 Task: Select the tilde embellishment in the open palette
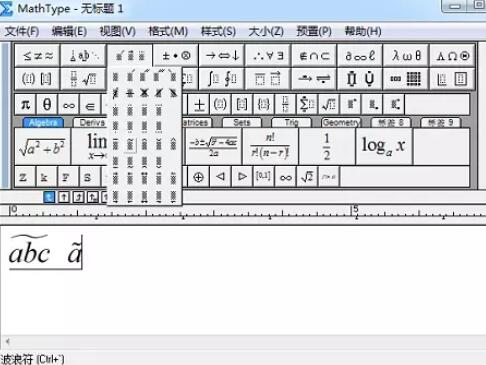point(130,144)
